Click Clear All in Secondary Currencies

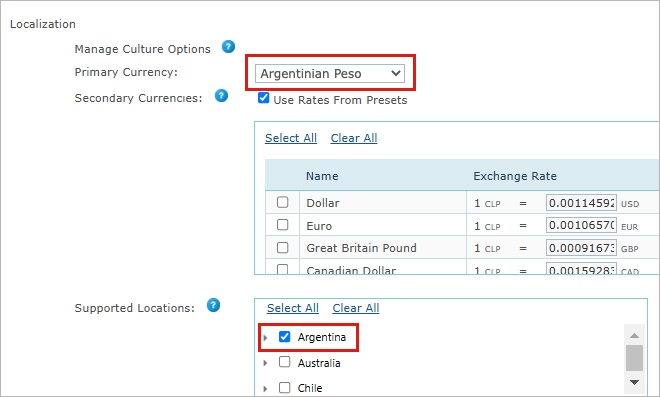[x=354, y=138]
